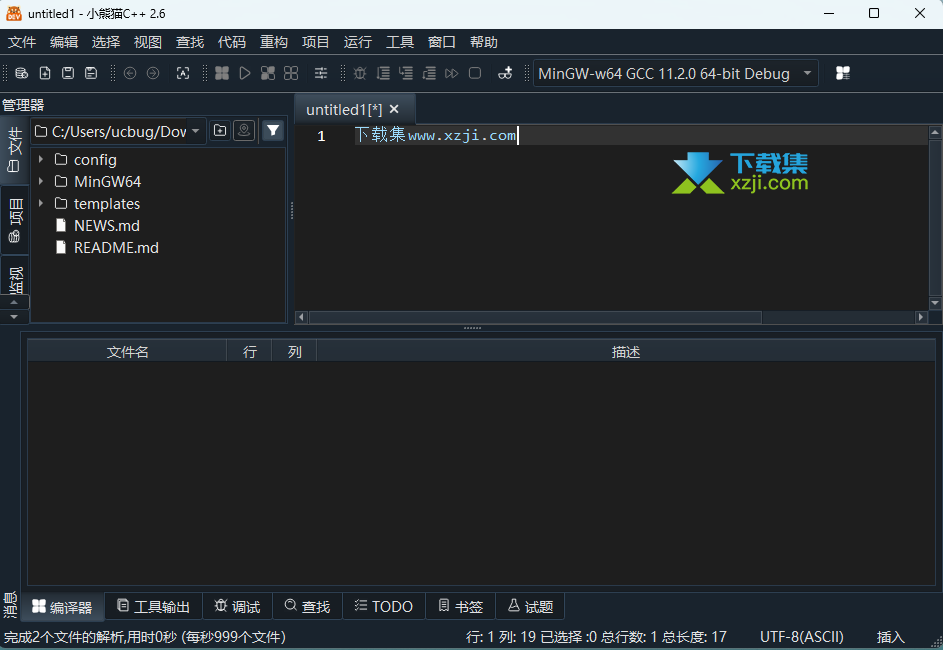Open the 工具 menu
The height and width of the screenshot is (650, 943).
point(400,42)
